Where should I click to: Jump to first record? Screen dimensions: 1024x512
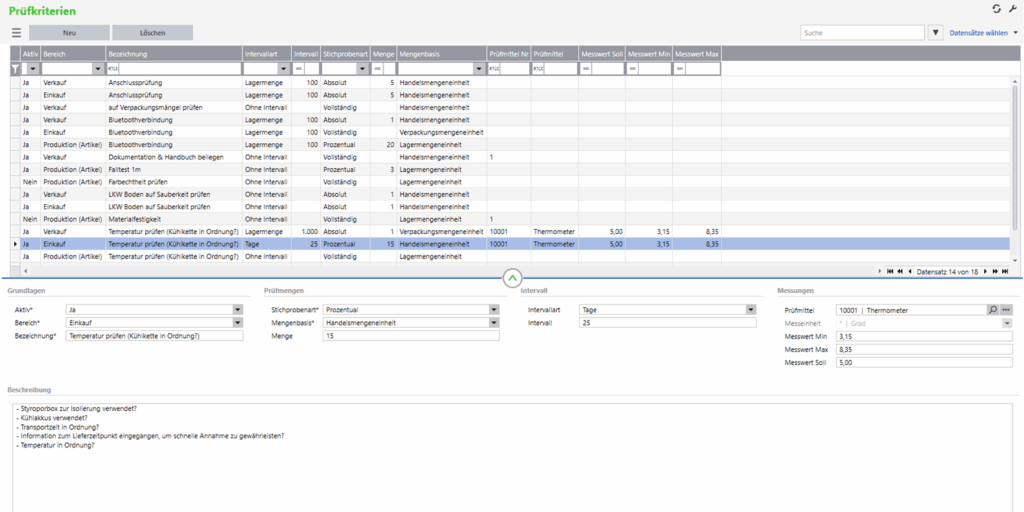[890, 271]
